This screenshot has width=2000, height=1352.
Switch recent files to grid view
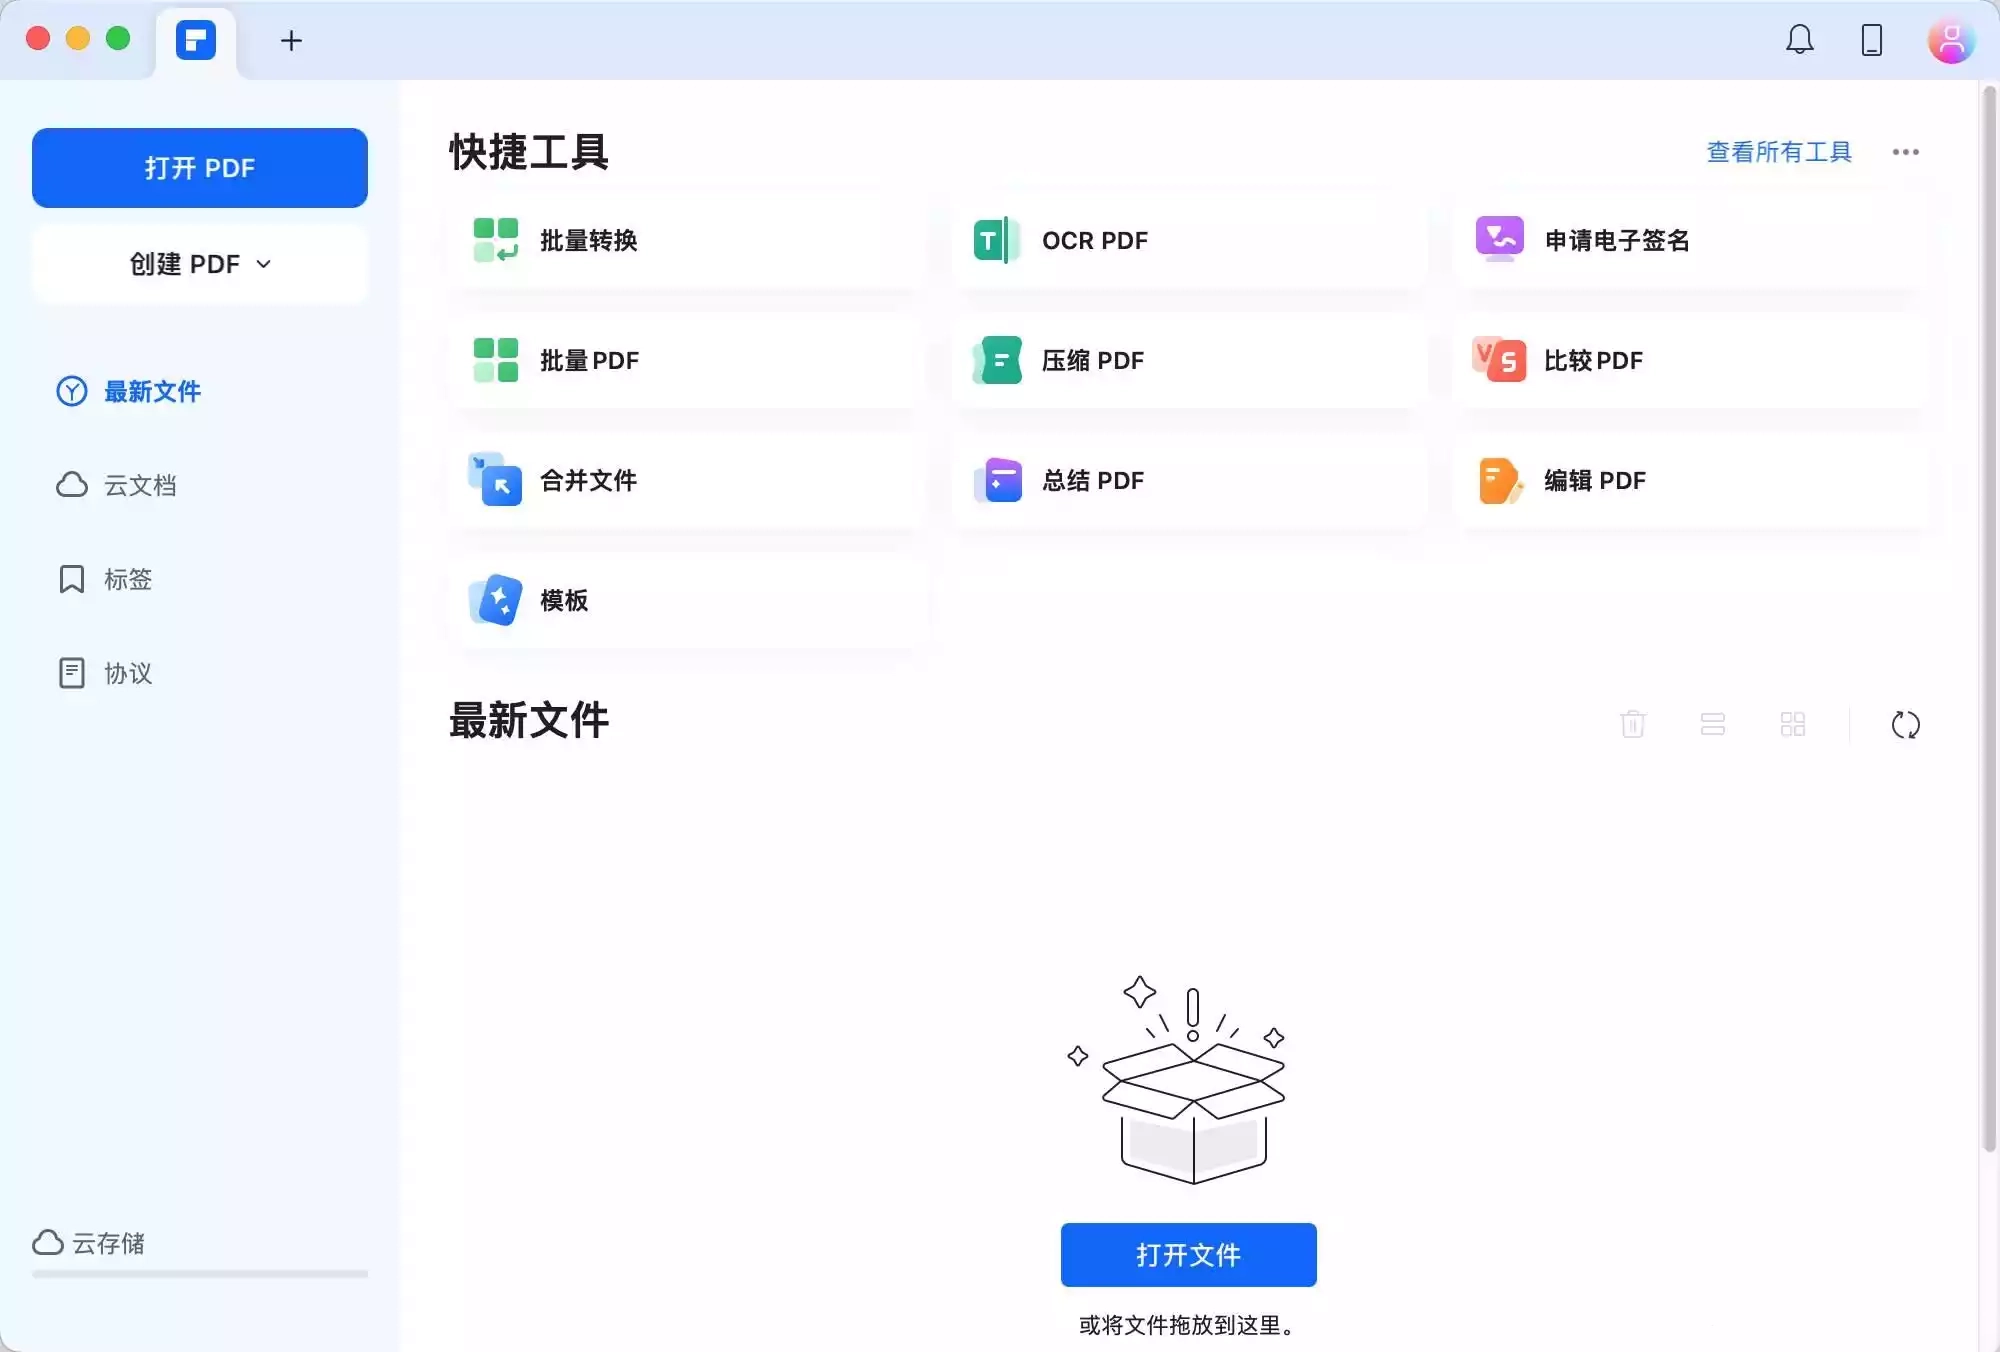[1792, 724]
